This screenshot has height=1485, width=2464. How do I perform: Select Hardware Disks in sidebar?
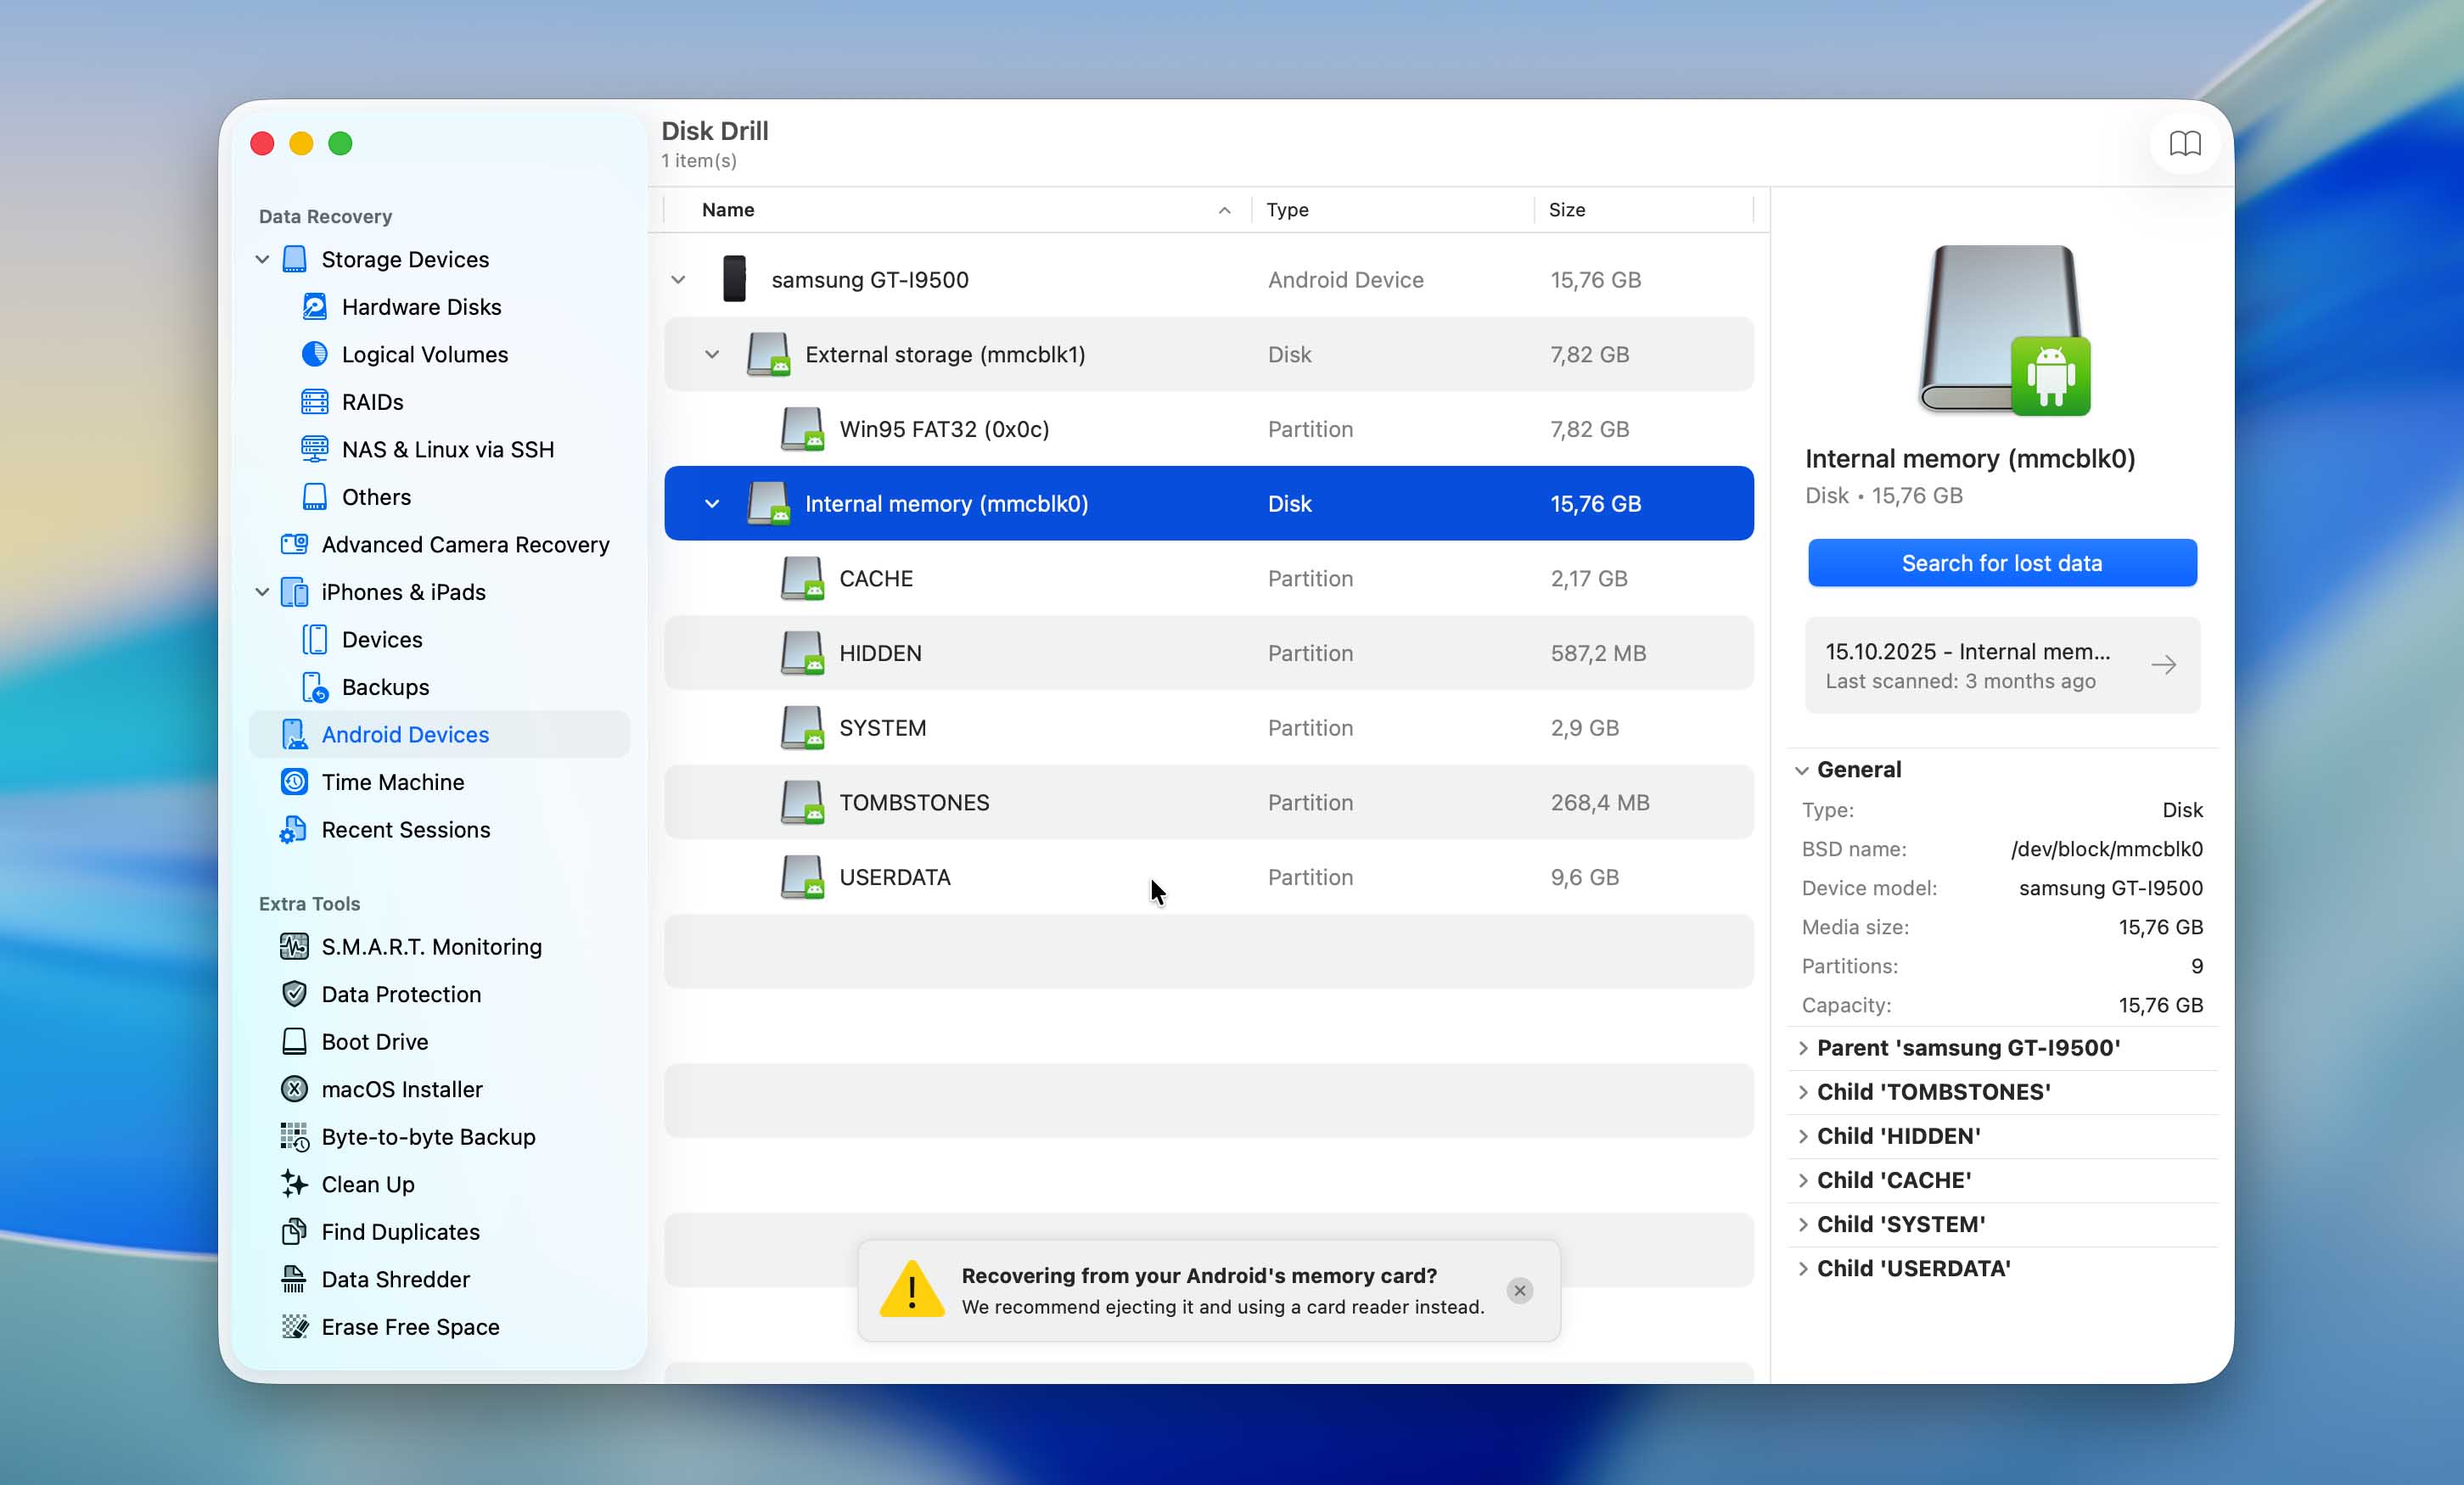pyautogui.click(x=421, y=307)
